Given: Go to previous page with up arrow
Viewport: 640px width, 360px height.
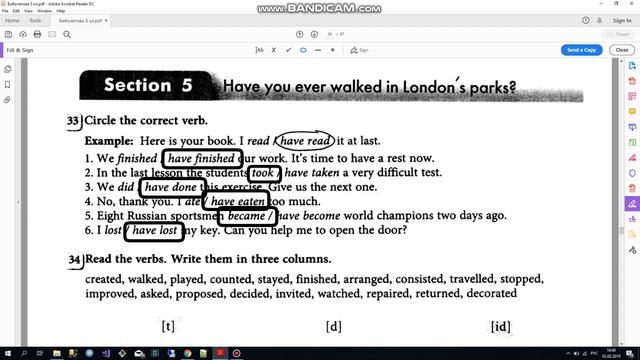Looking at the screenshot, I should (300, 35).
